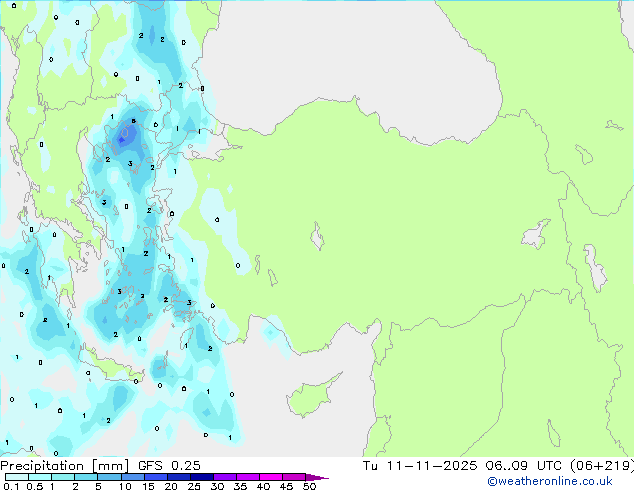Viewport: 634px width, 490px height.
Task: Click the "50" legend value label
Action: click(309, 486)
